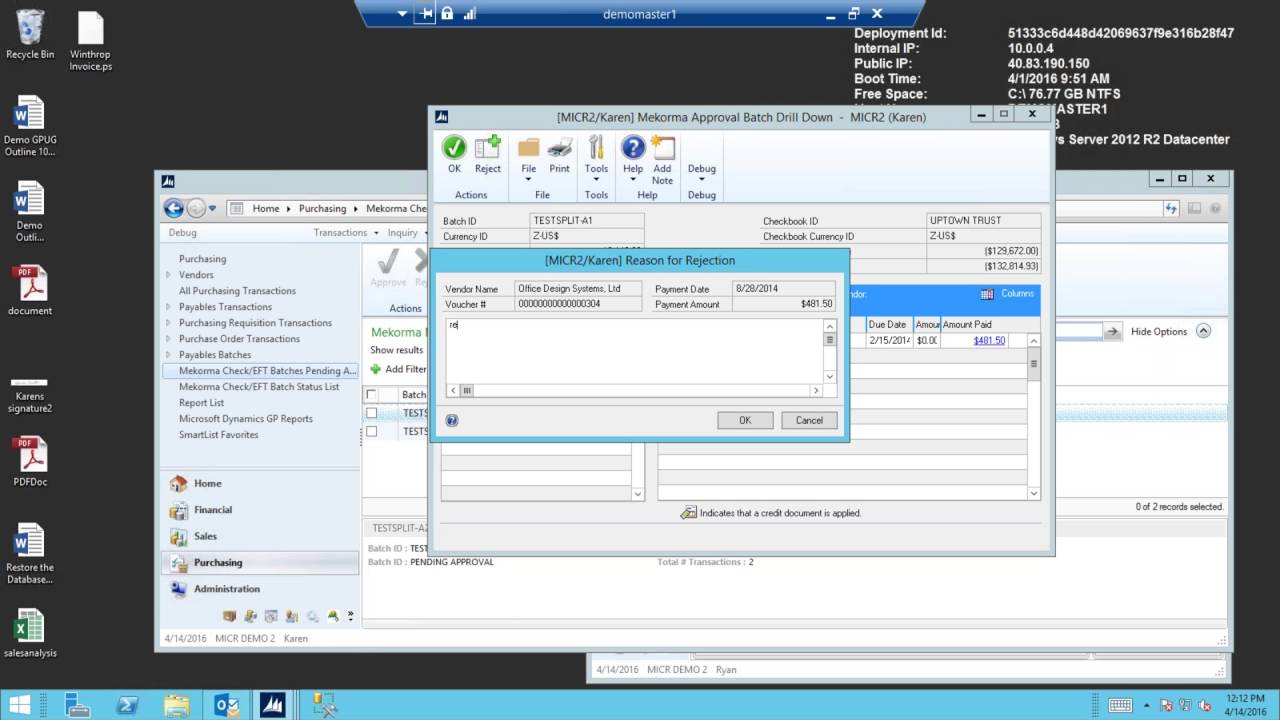Click the back arrow in the GP navigation window

(x=174, y=208)
